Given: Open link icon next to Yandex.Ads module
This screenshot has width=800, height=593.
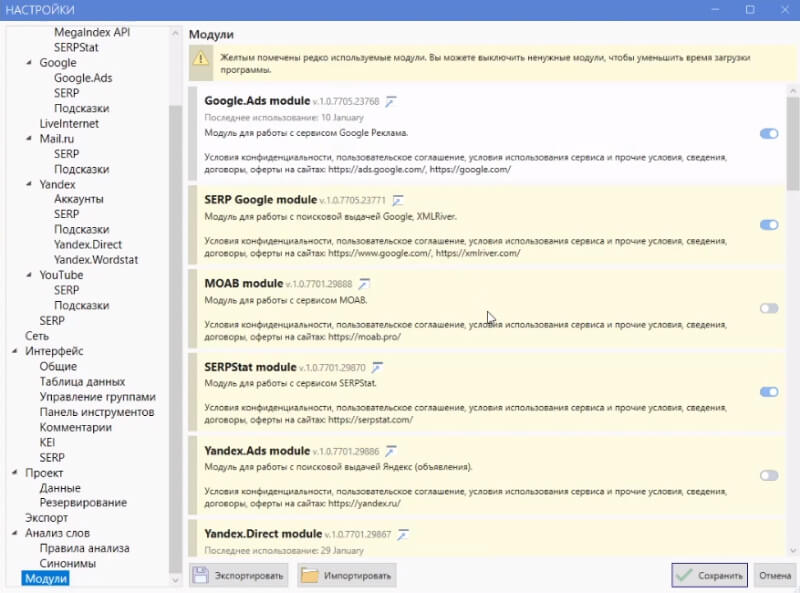Looking at the screenshot, I should [x=391, y=451].
